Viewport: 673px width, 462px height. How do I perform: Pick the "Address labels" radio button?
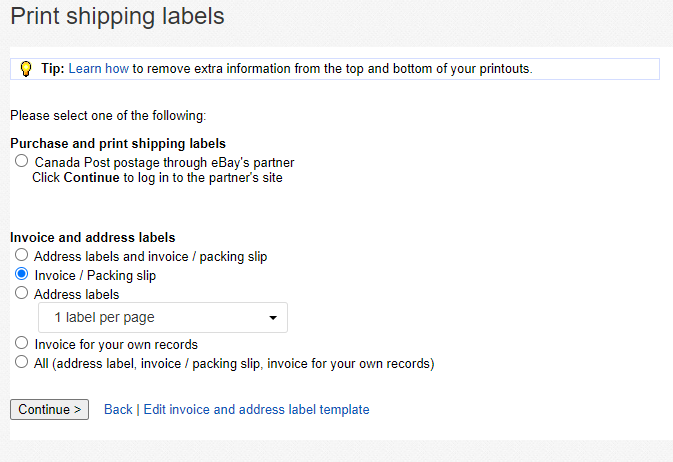[x=22, y=294]
